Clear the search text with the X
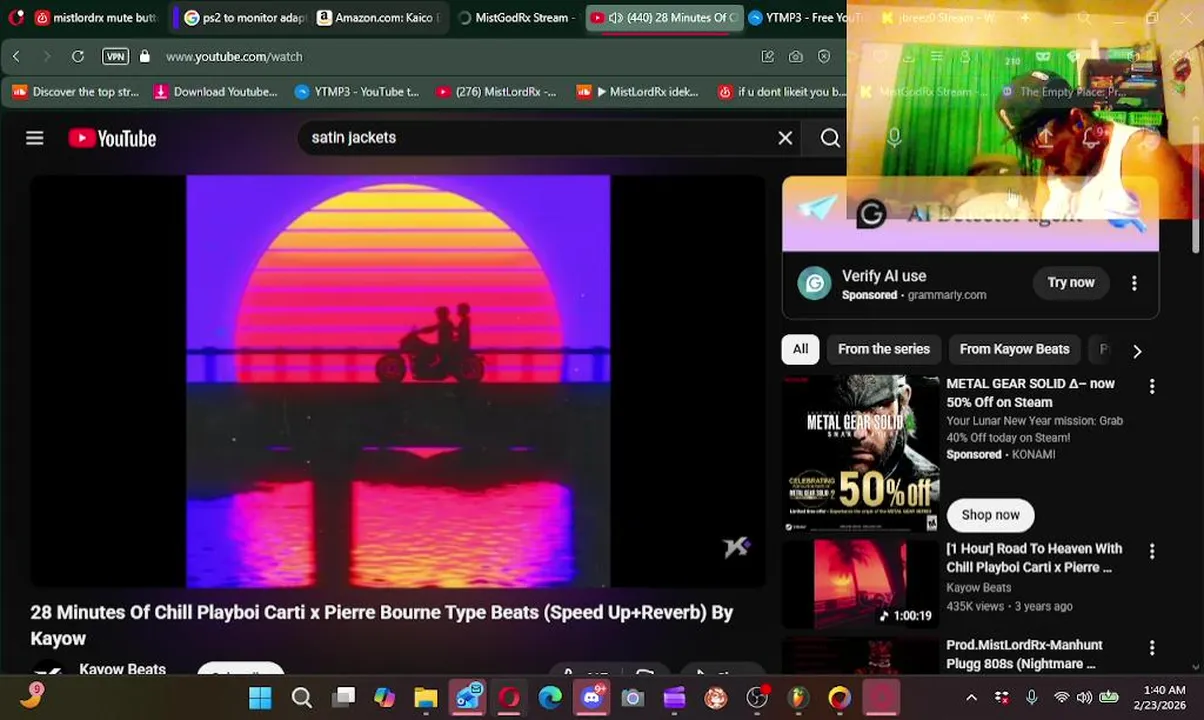This screenshot has height=720, width=1204. [x=785, y=138]
